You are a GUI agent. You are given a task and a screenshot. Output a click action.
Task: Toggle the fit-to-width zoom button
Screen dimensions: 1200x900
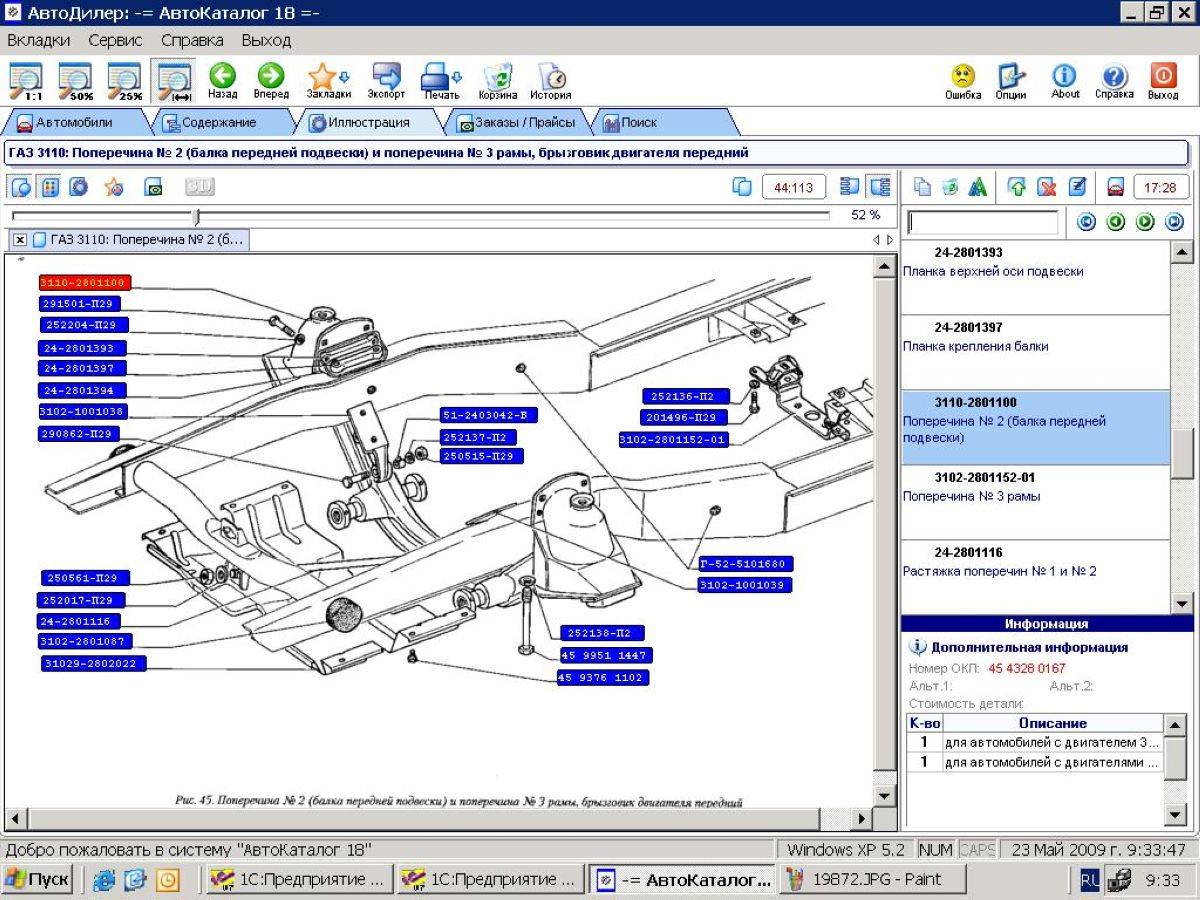(175, 81)
